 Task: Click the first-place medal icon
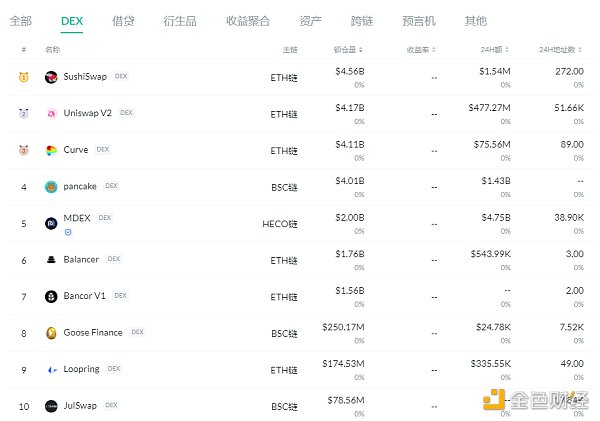point(23,77)
